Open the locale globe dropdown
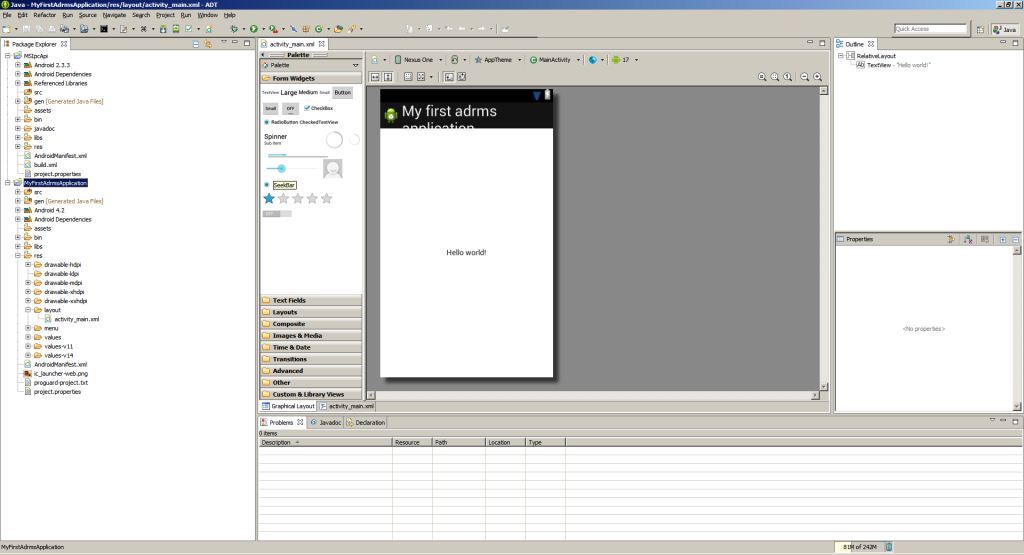This screenshot has width=1024, height=555. [596, 59]
